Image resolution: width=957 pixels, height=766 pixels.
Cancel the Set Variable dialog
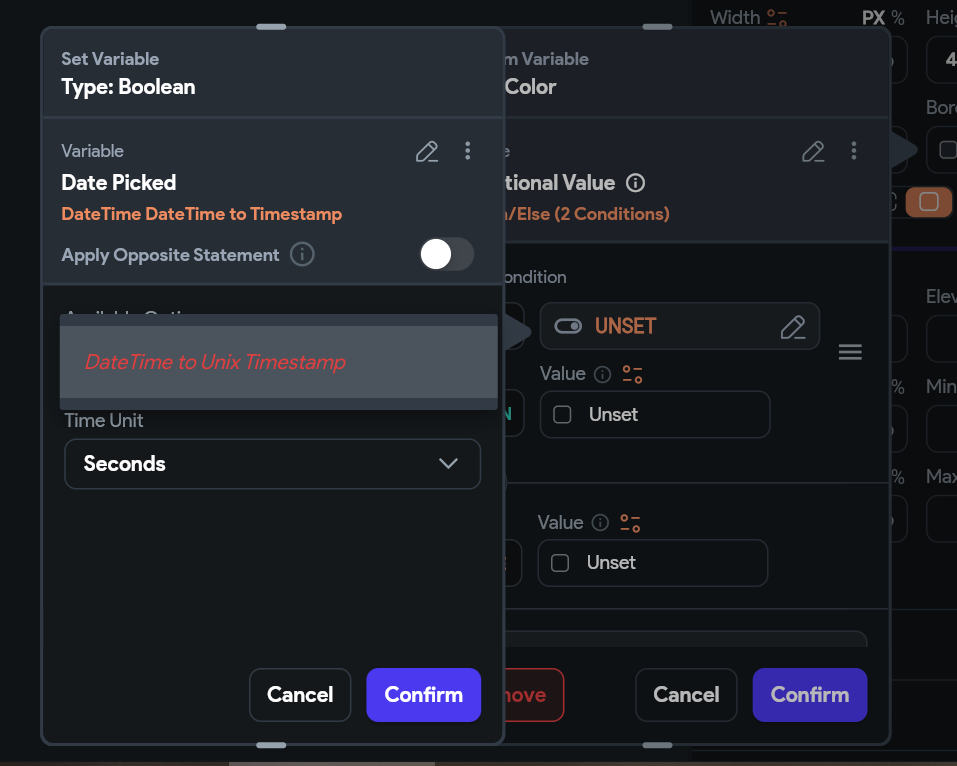[x=300, y=695]
